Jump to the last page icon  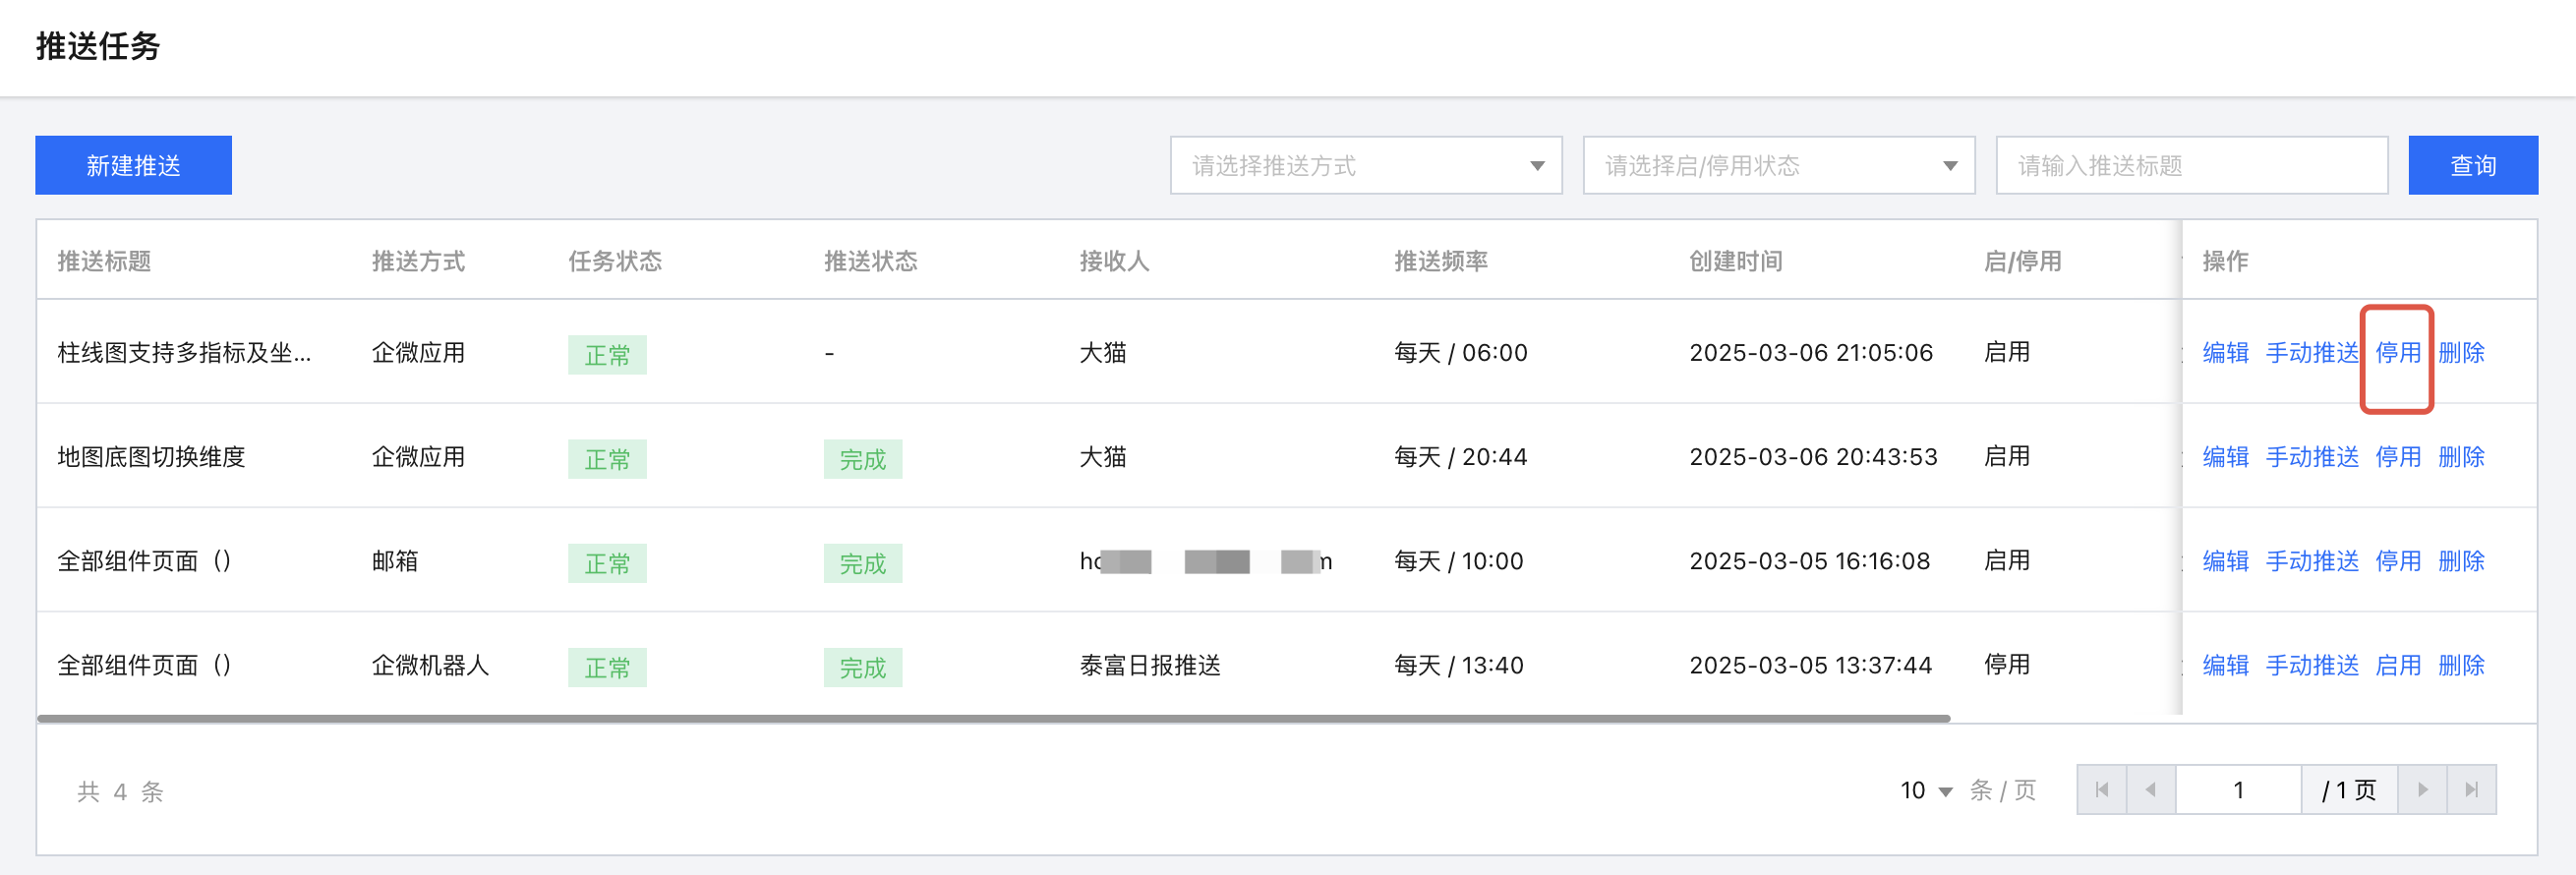(2471, 790)
